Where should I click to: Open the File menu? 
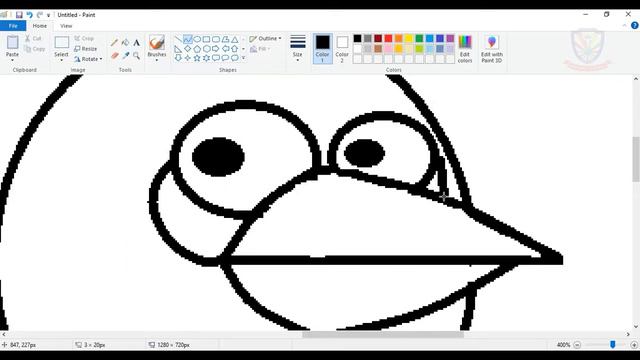pyautogui.click(x=13, y=26)
